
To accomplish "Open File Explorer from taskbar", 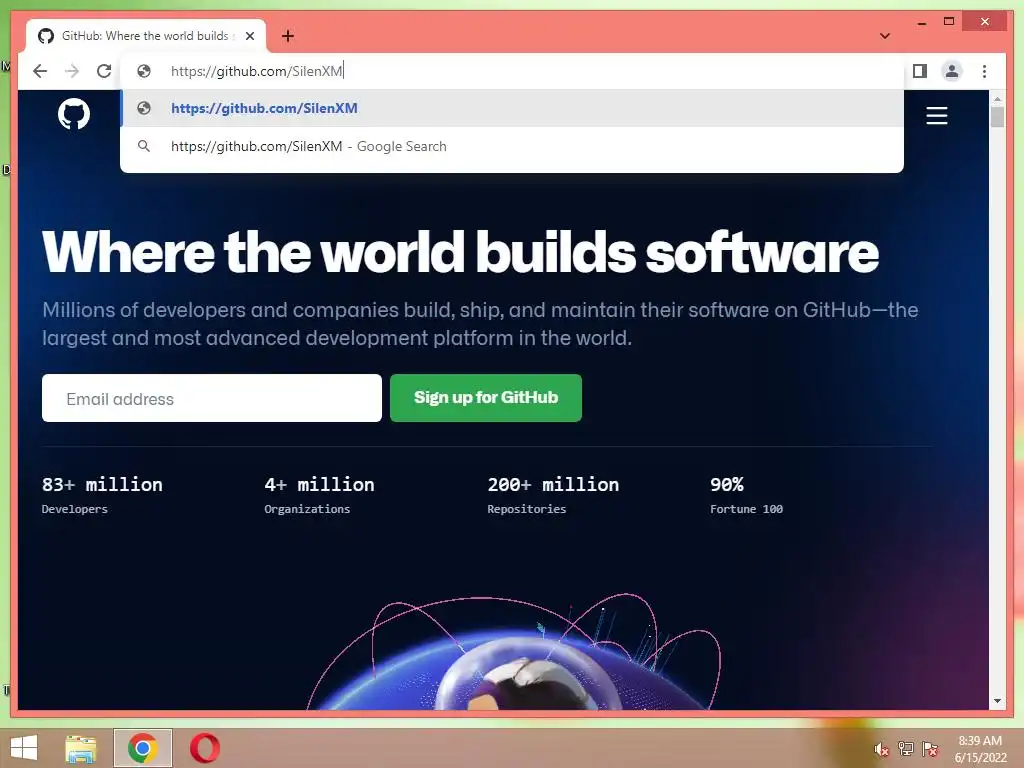I will coord(81,748).
